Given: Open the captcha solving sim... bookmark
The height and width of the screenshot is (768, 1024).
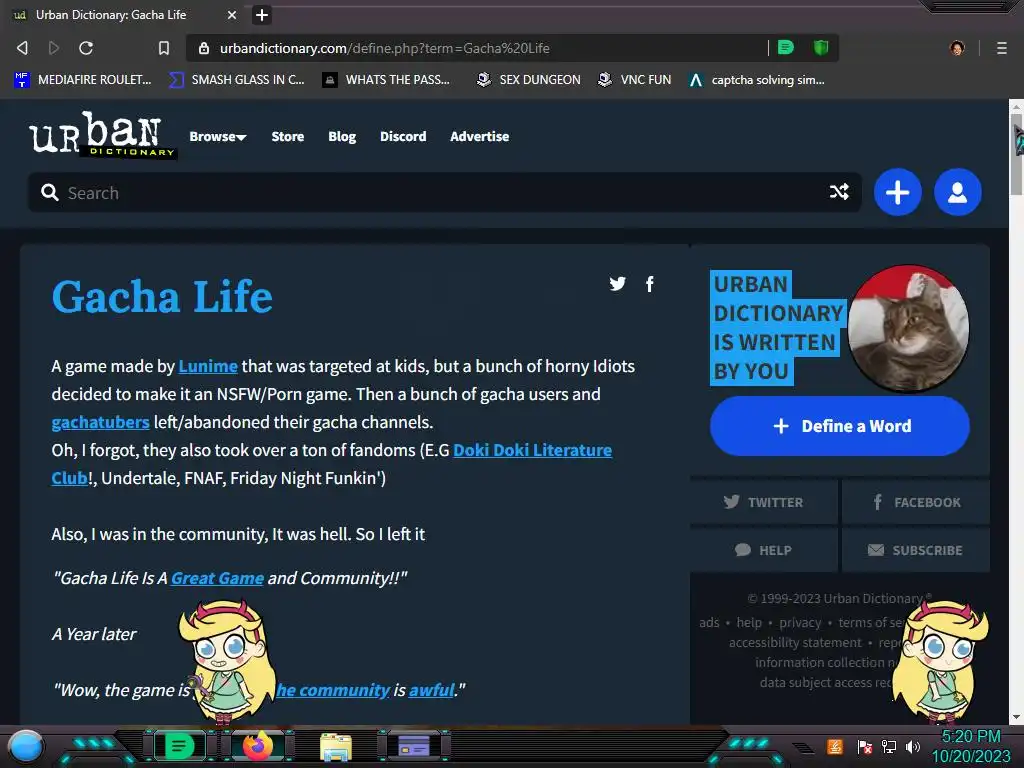Looking at the screenshot, I should [x=758, y=80].
